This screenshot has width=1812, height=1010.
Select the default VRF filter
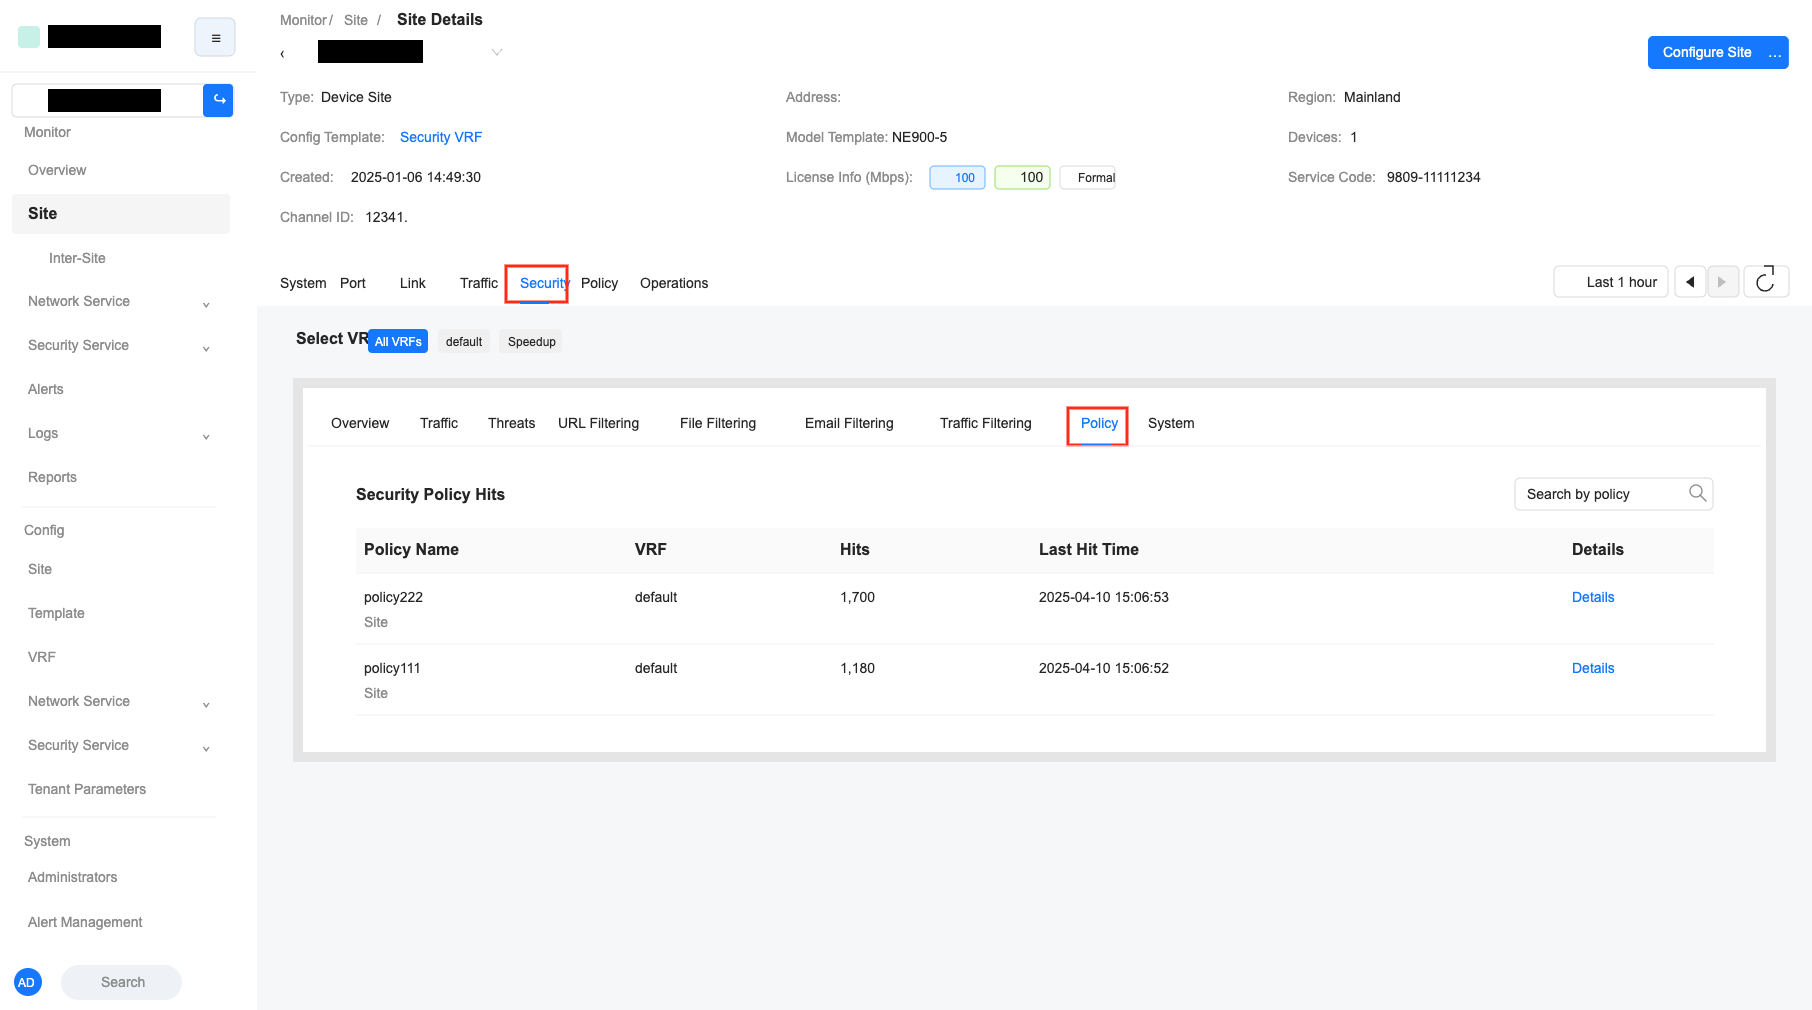tap(464, 341)
